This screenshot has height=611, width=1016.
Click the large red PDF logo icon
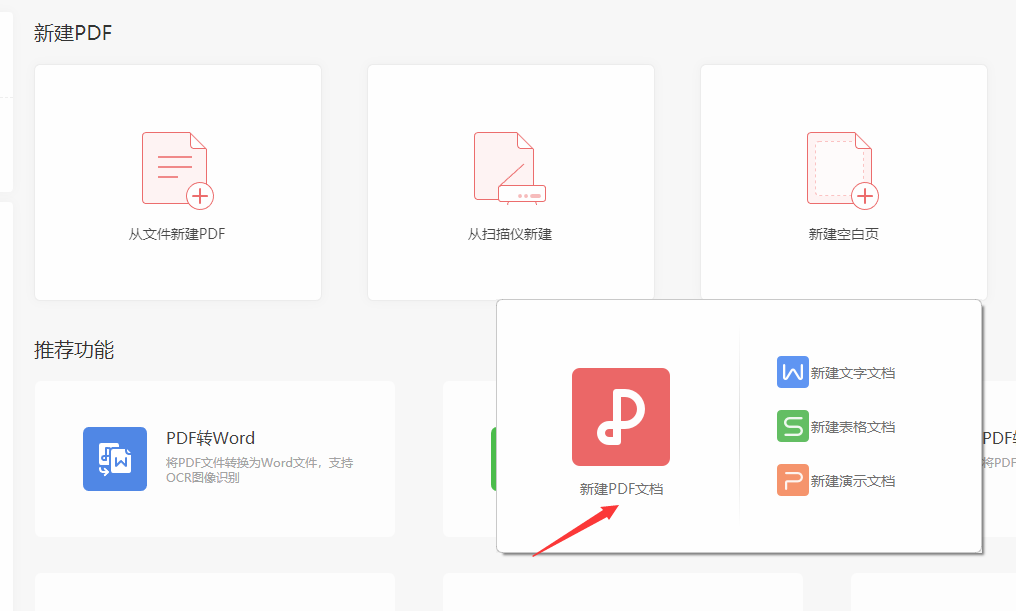click(620, 417)
